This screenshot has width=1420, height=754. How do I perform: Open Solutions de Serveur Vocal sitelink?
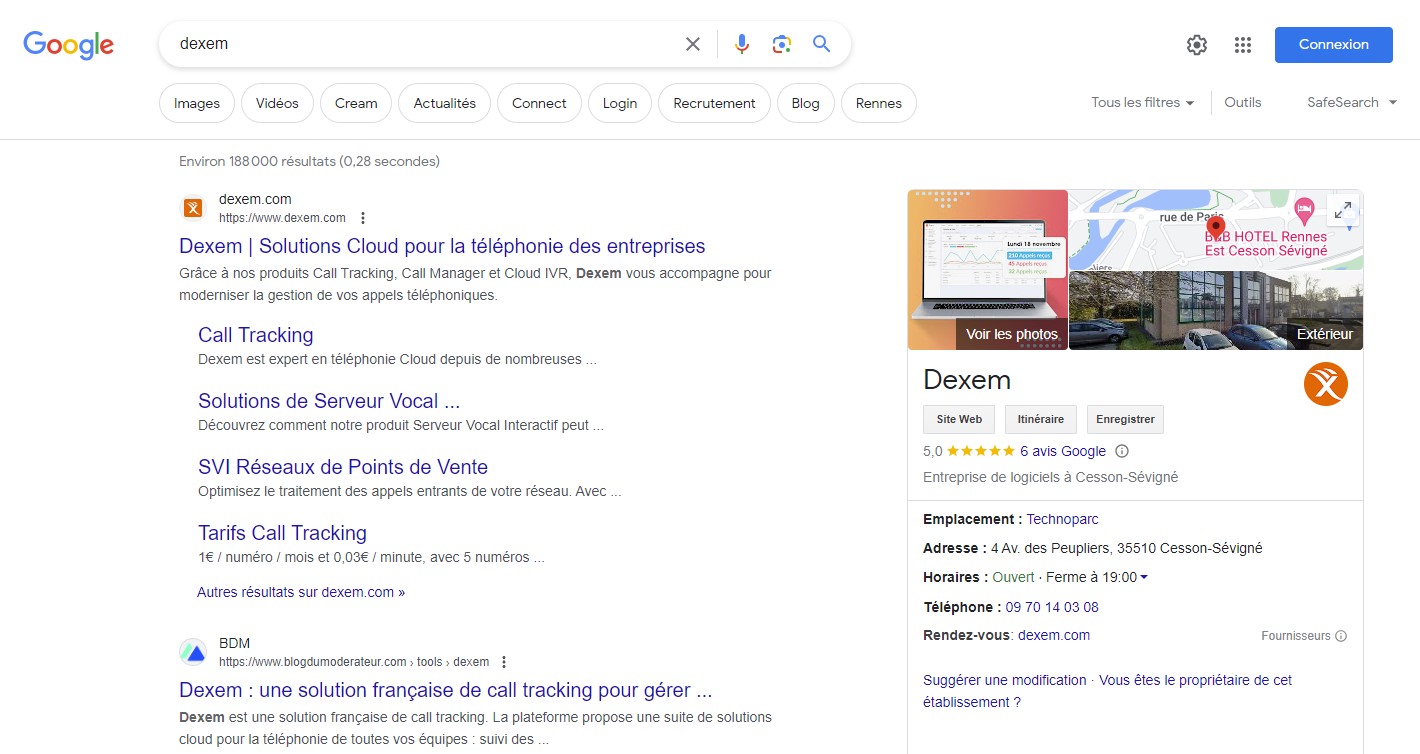(329, 401)
